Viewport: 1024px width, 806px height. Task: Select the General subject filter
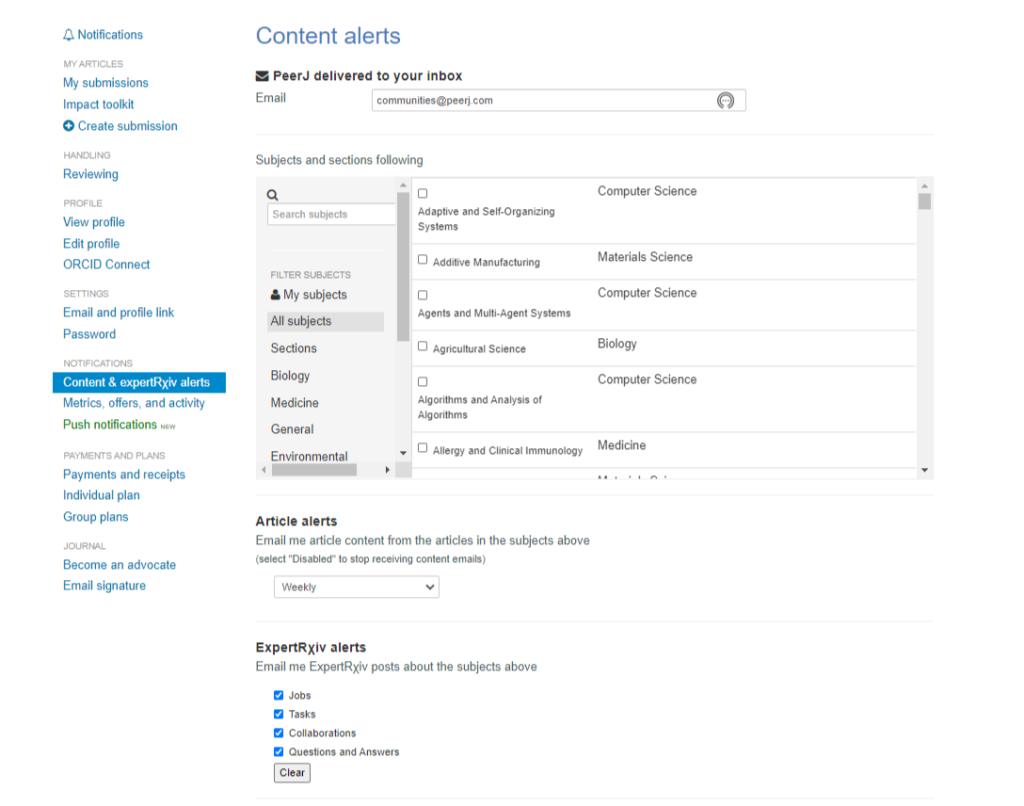292,429
